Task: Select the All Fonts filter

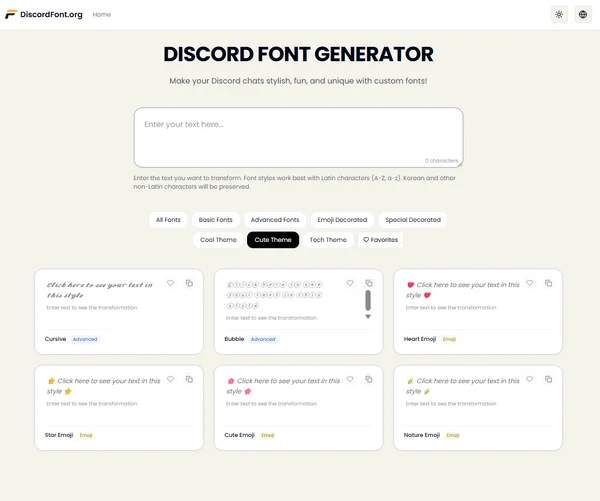Action: tap(168, 220)
